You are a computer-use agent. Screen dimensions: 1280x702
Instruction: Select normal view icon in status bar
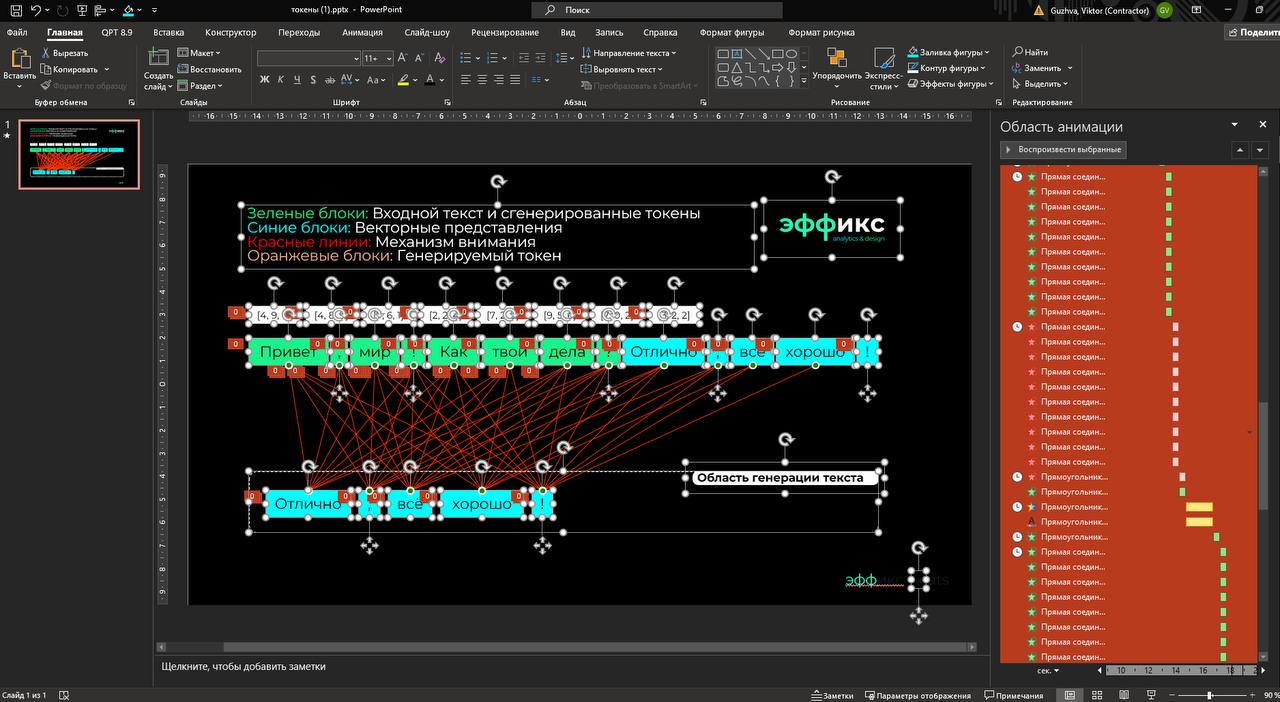pos(1070,695)
